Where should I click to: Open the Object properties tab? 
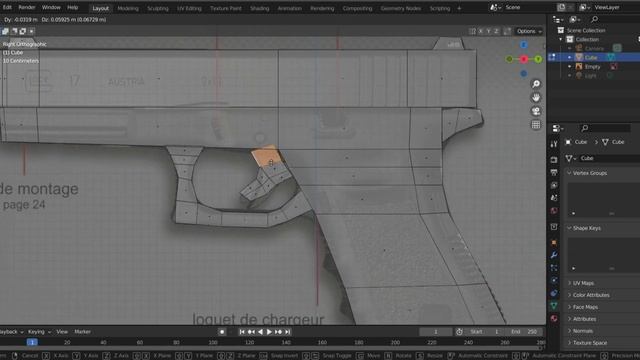pyautogui.click(x=554, y=242)
